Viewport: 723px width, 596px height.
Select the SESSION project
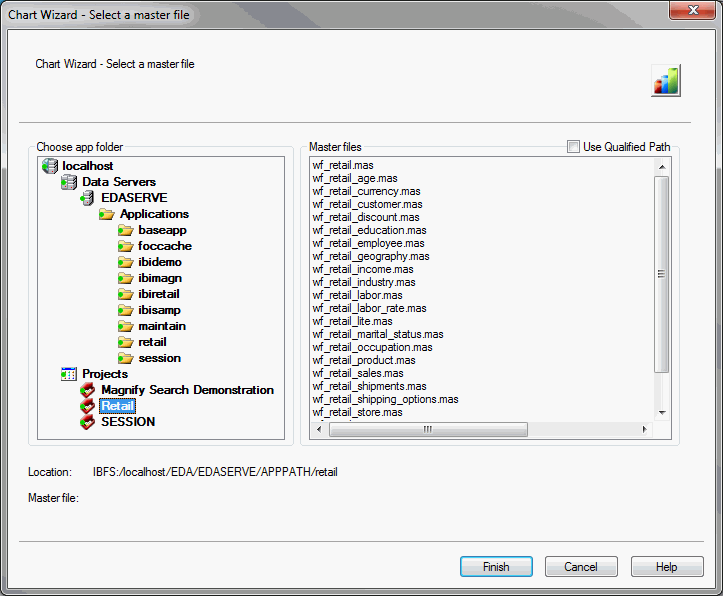128,422
